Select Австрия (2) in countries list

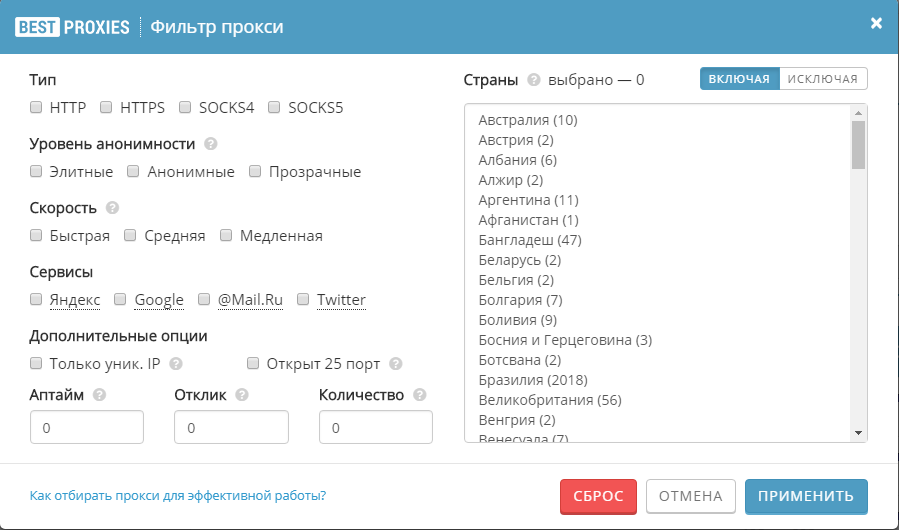[516, 140]
